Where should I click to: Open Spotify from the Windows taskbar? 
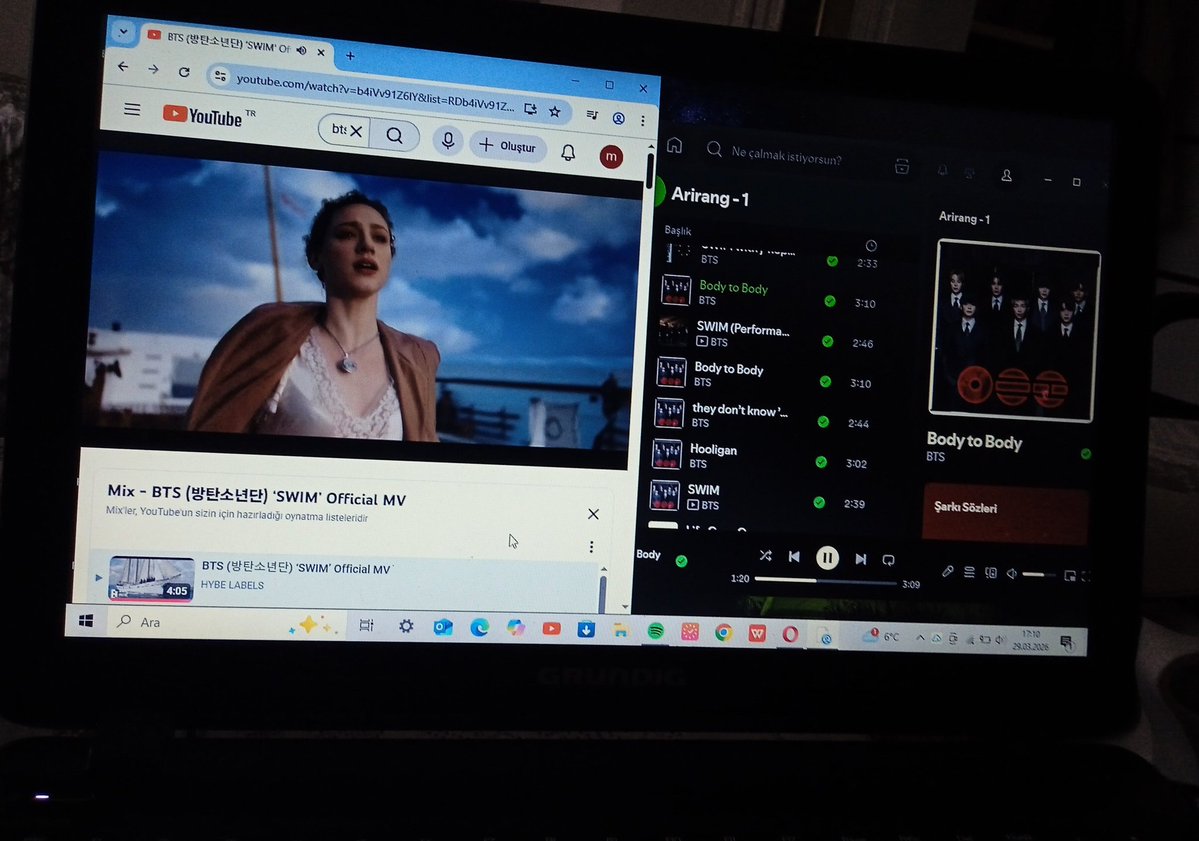tap(655, 631)
